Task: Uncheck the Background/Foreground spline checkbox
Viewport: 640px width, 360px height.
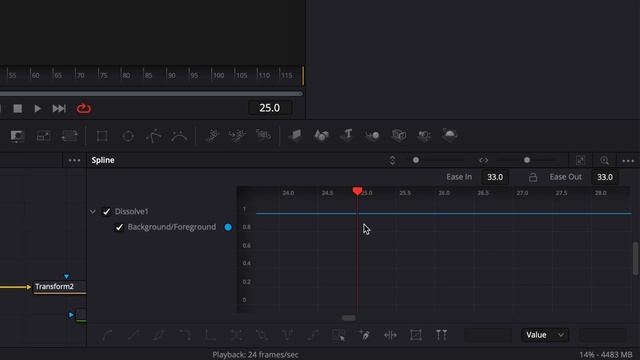Action: coord(119,227)
